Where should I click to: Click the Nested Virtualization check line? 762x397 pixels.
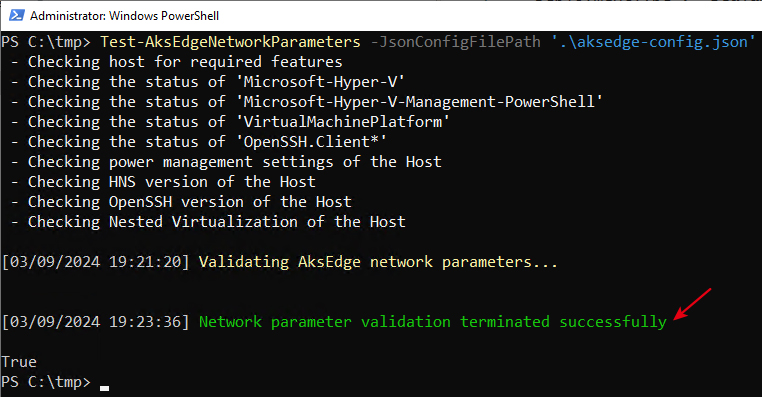pos(208,222)
